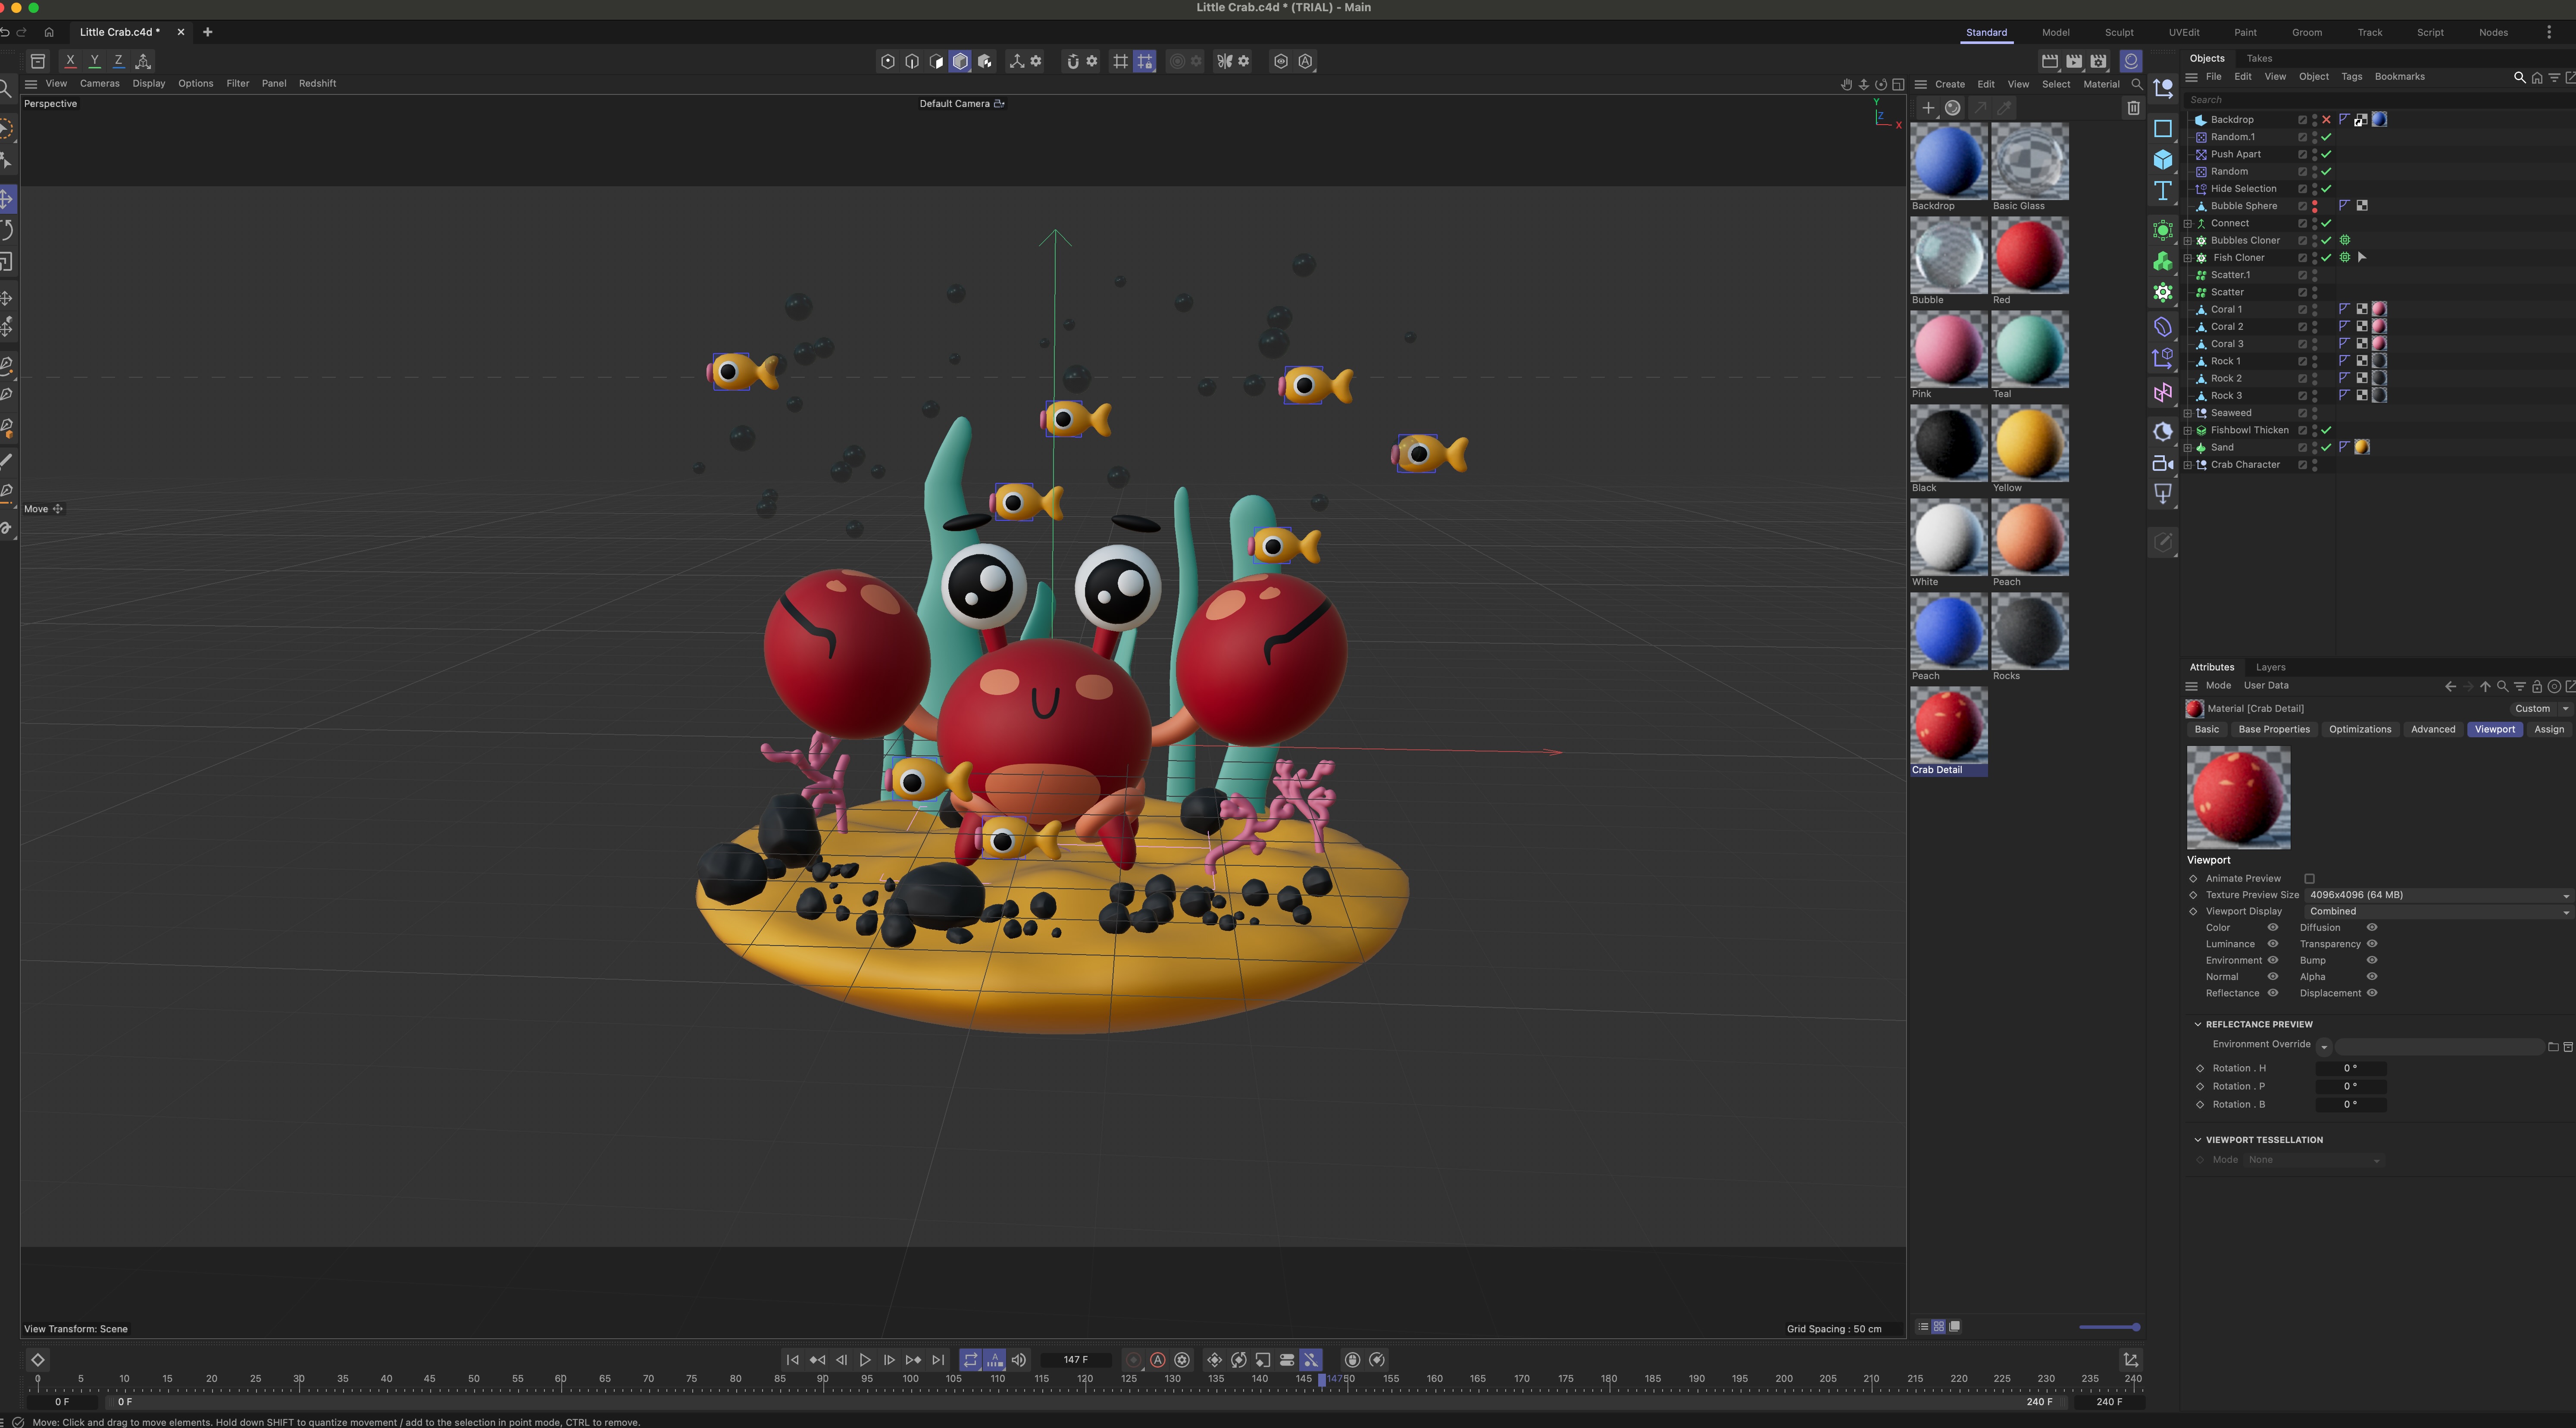Switch to the UVEdit layout tab
The width and height of the screenshot is (2576, 1428).
2184,33
